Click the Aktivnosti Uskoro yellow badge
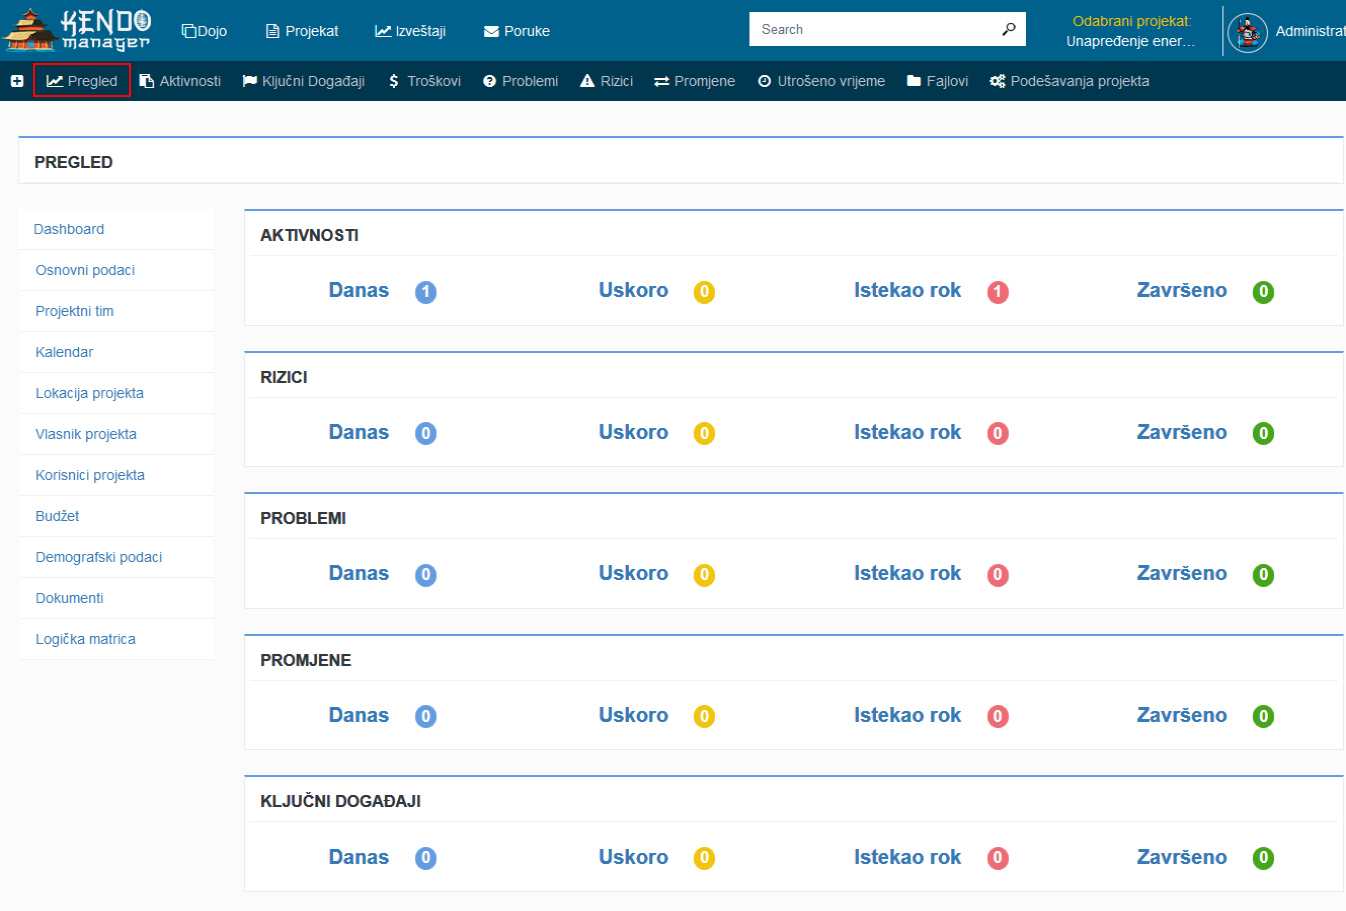The height and width of the screenshot is (911, 1346). 704,292
